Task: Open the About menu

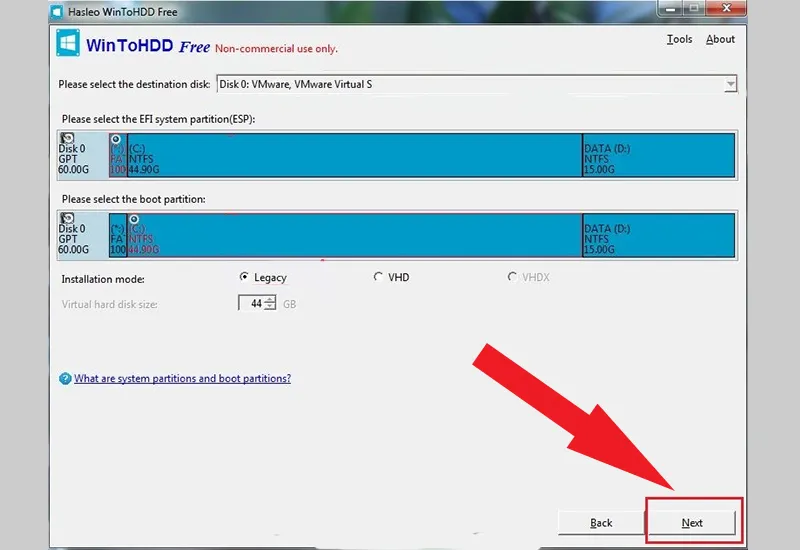Action: [720, 40]
